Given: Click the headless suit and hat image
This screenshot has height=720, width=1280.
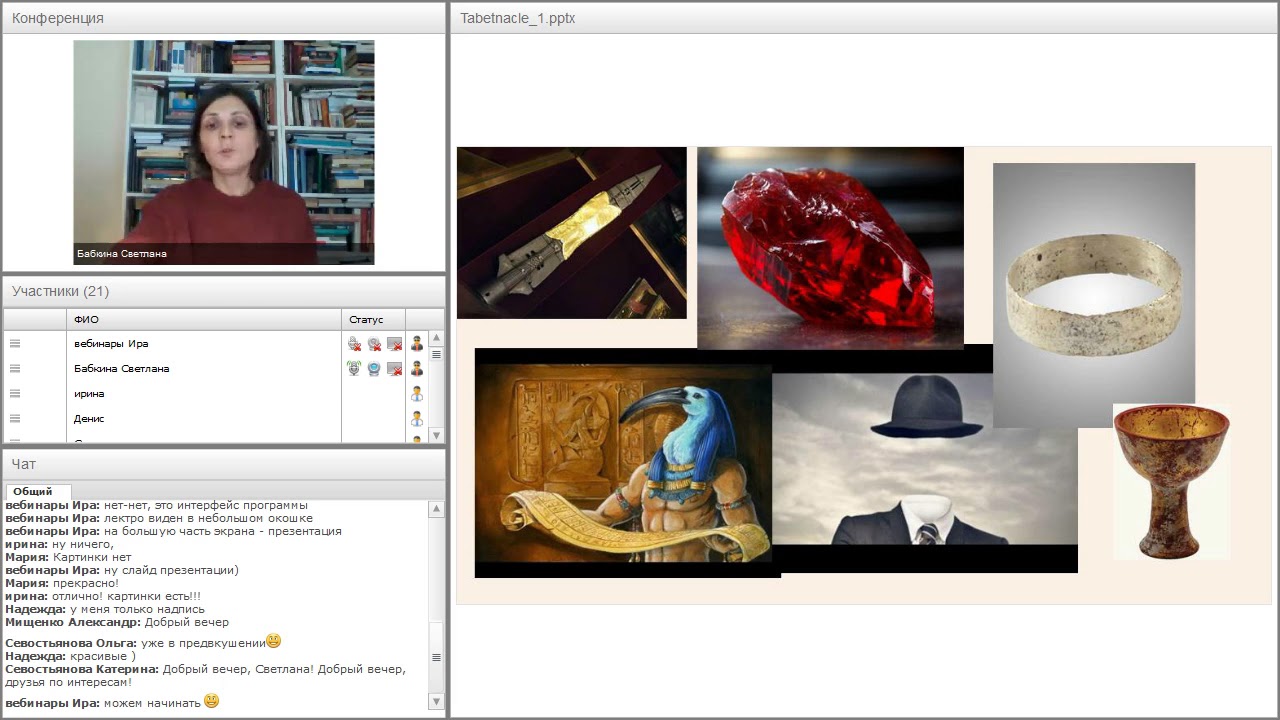Looking at the screenshot, I should pos(925,458).
